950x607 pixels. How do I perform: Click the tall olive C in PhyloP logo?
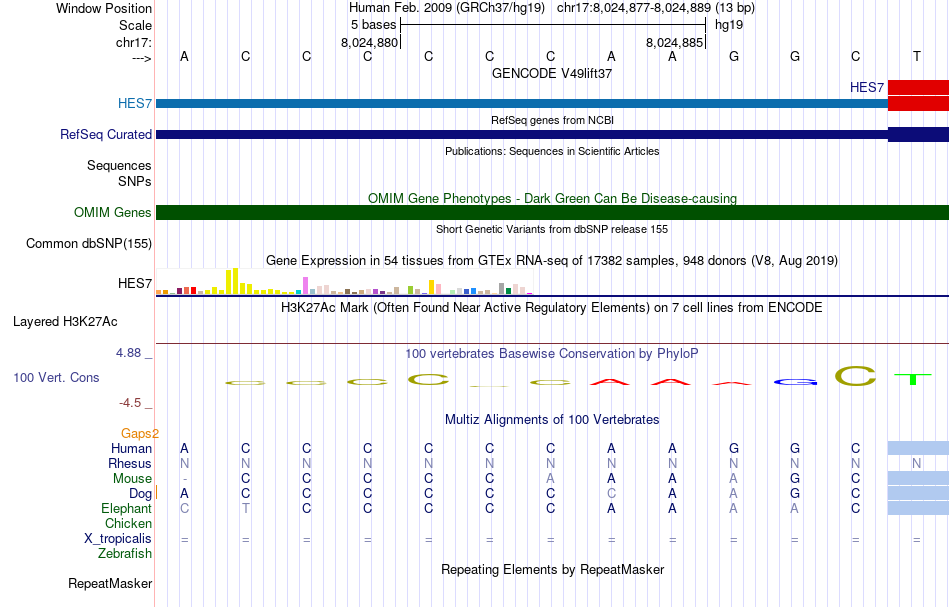click(x=855, y=376)
